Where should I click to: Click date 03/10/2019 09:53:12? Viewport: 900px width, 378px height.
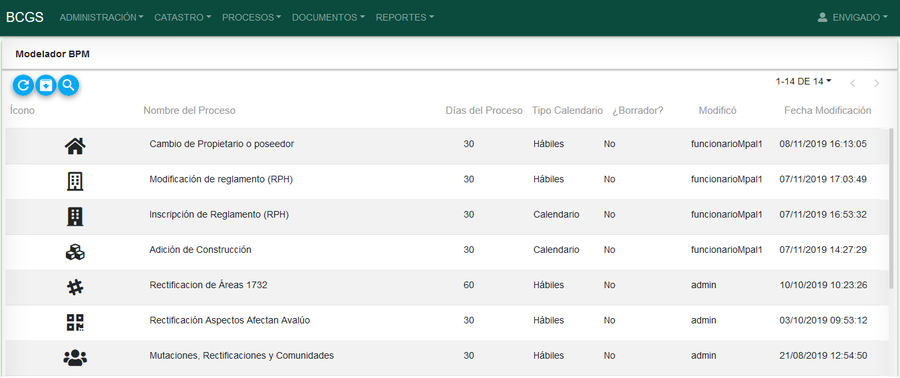click(x=823, y=321)
